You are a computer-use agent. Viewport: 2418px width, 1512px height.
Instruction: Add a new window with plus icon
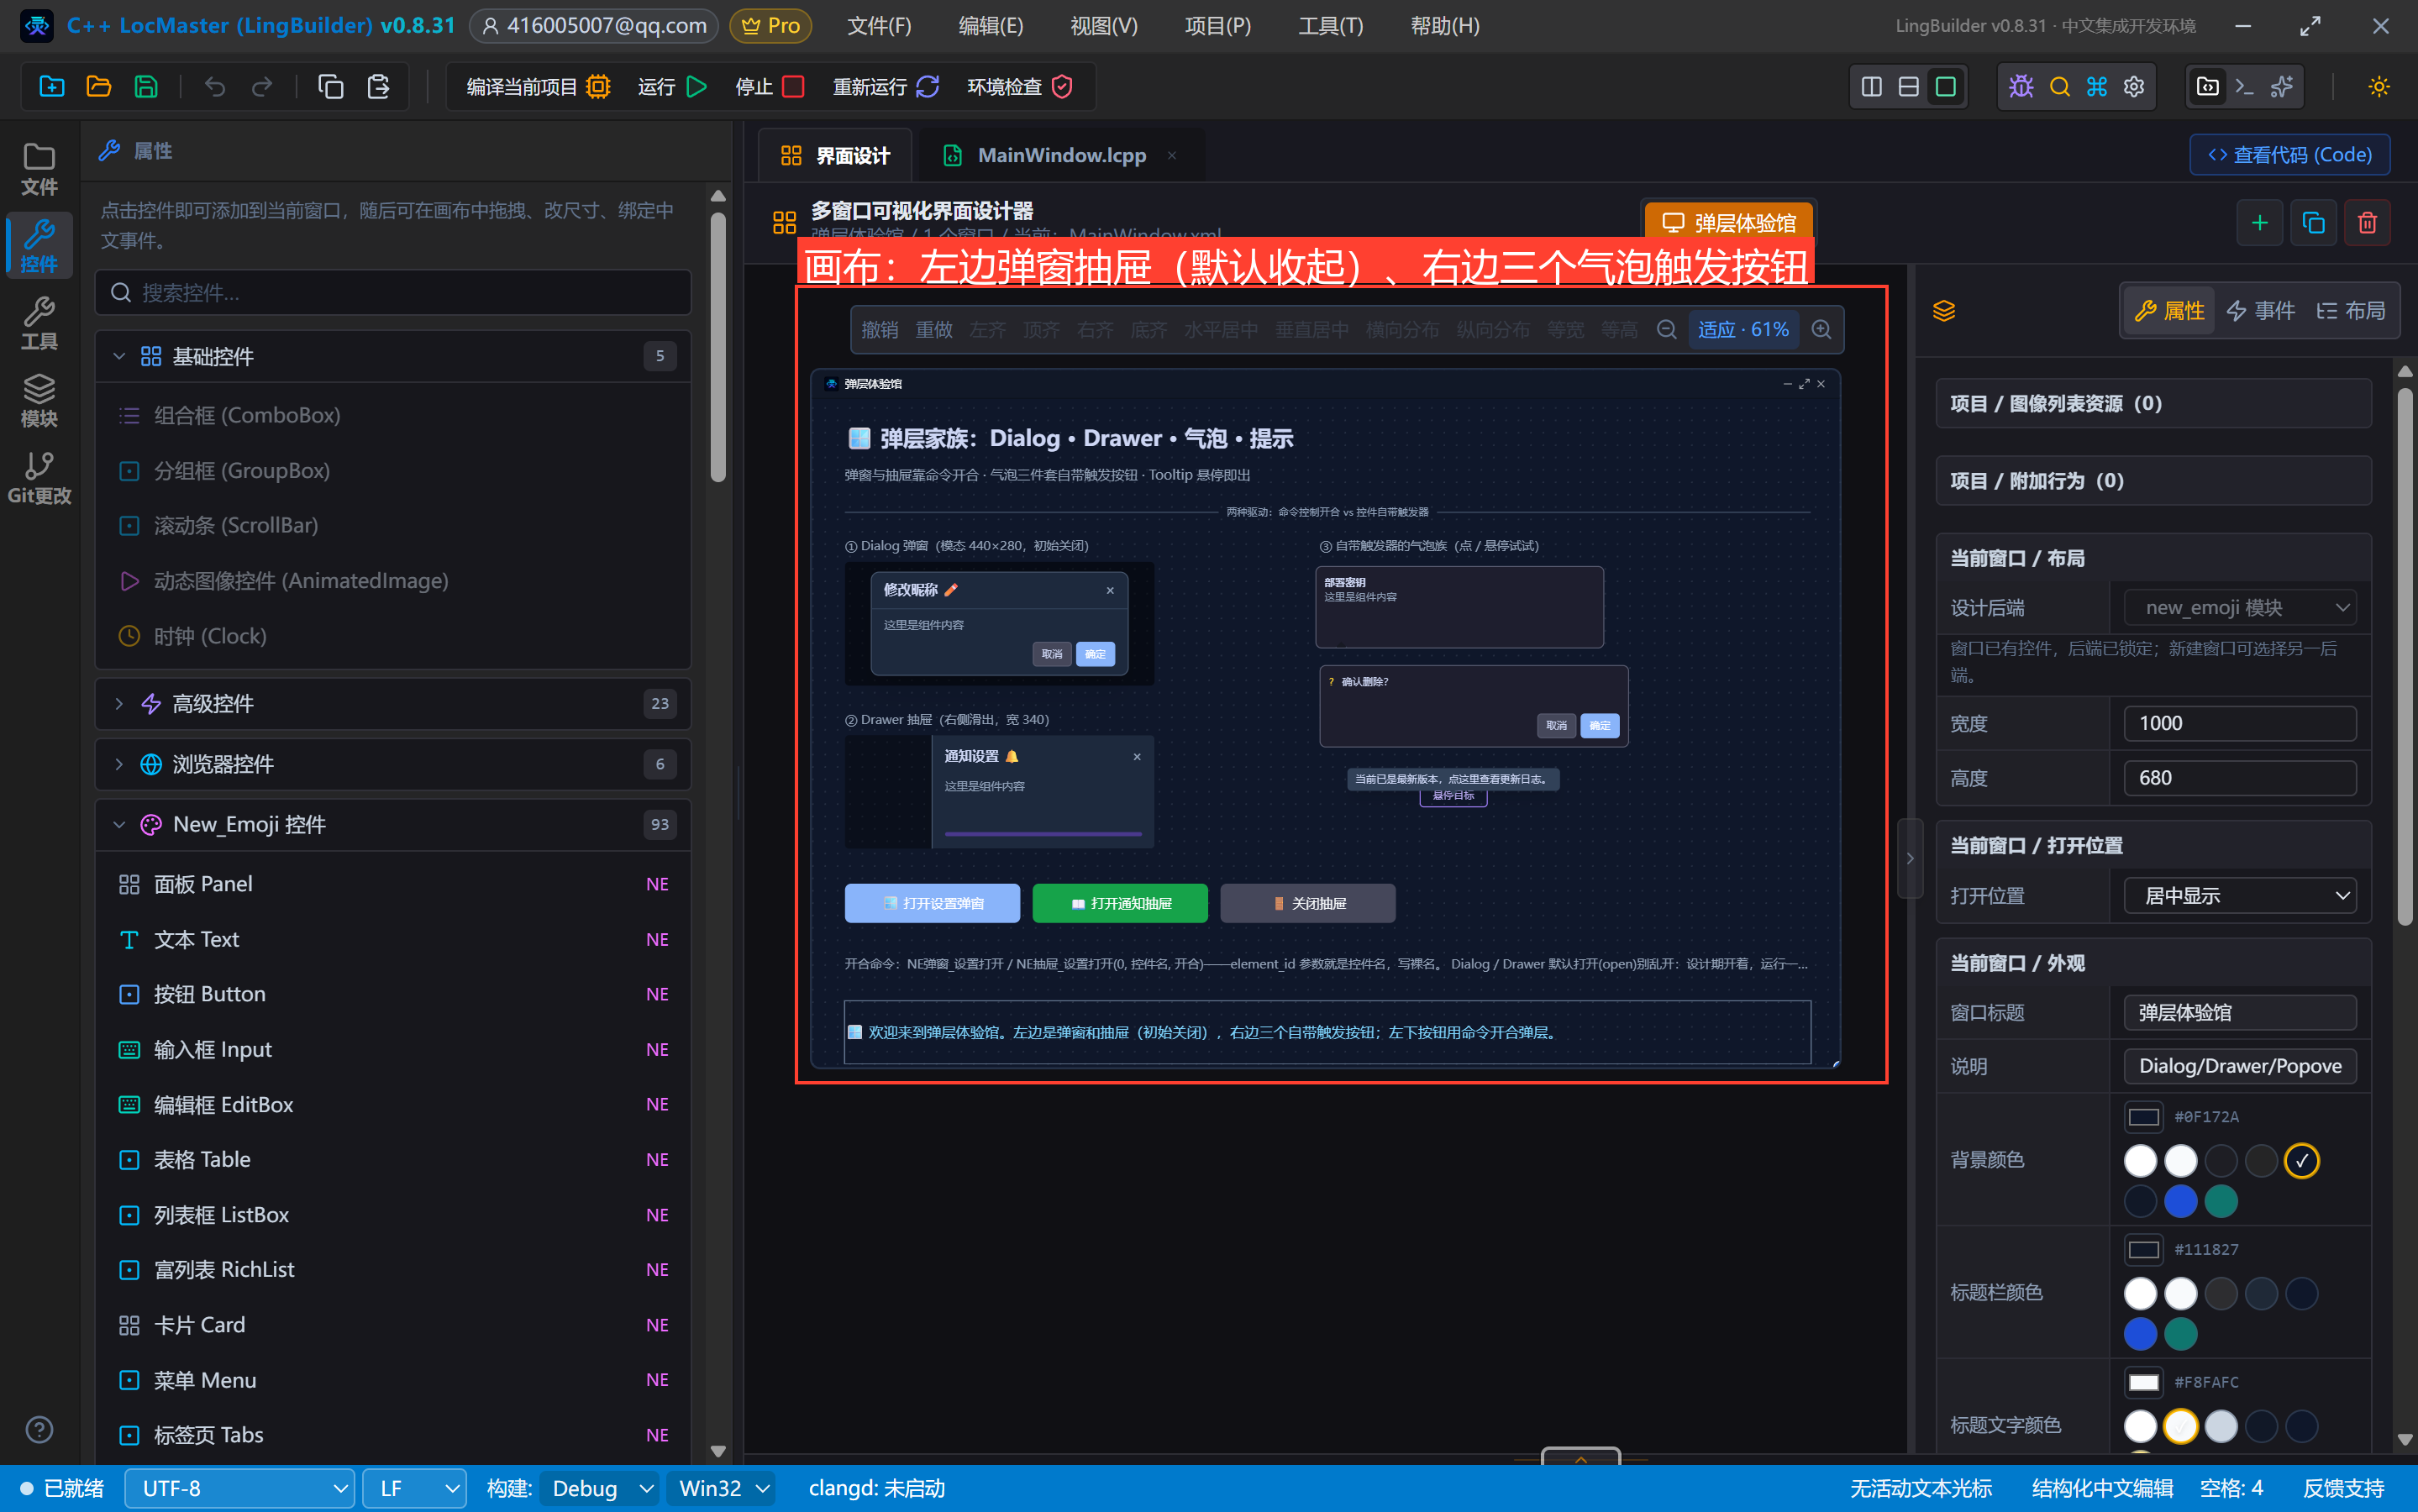click(x=2259, y=223)
